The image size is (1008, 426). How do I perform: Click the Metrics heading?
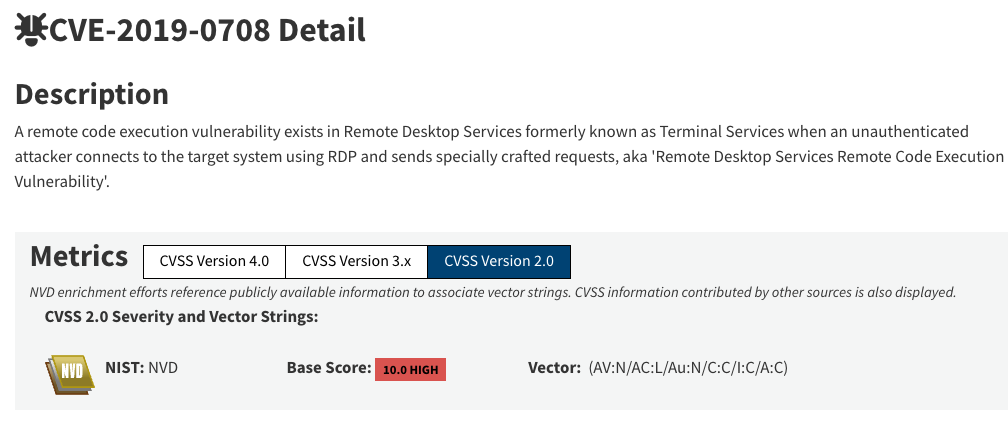79,256
